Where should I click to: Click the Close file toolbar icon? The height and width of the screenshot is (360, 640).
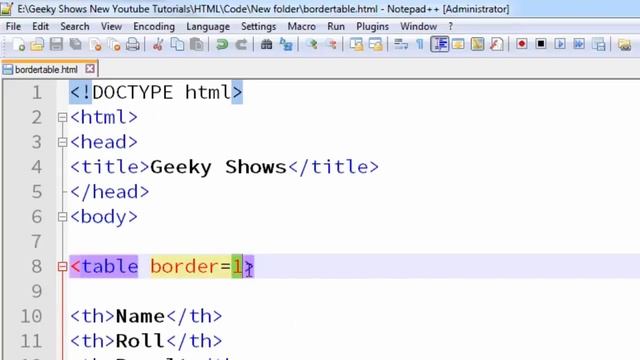(x=95, y=44)
